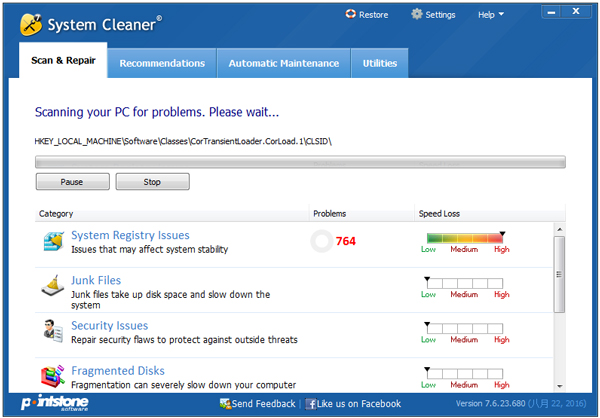Click the Pointstone software logo
Screen dimensions: 600x418
(x=55, y=403)
